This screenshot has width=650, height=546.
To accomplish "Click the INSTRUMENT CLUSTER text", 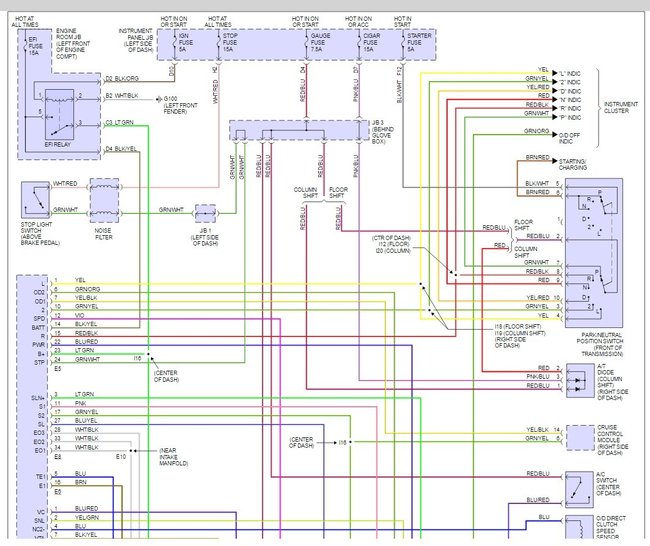I will (x=621, y=107).
